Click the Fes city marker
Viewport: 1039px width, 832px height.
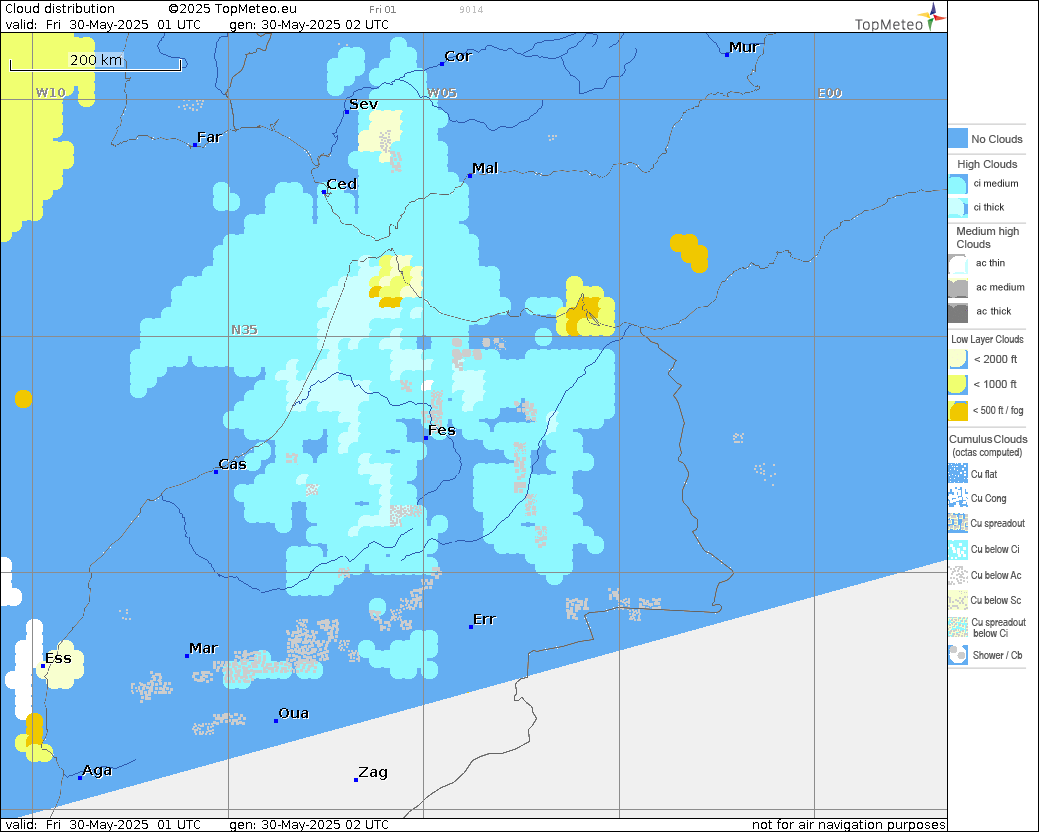(x=426, y=438)
